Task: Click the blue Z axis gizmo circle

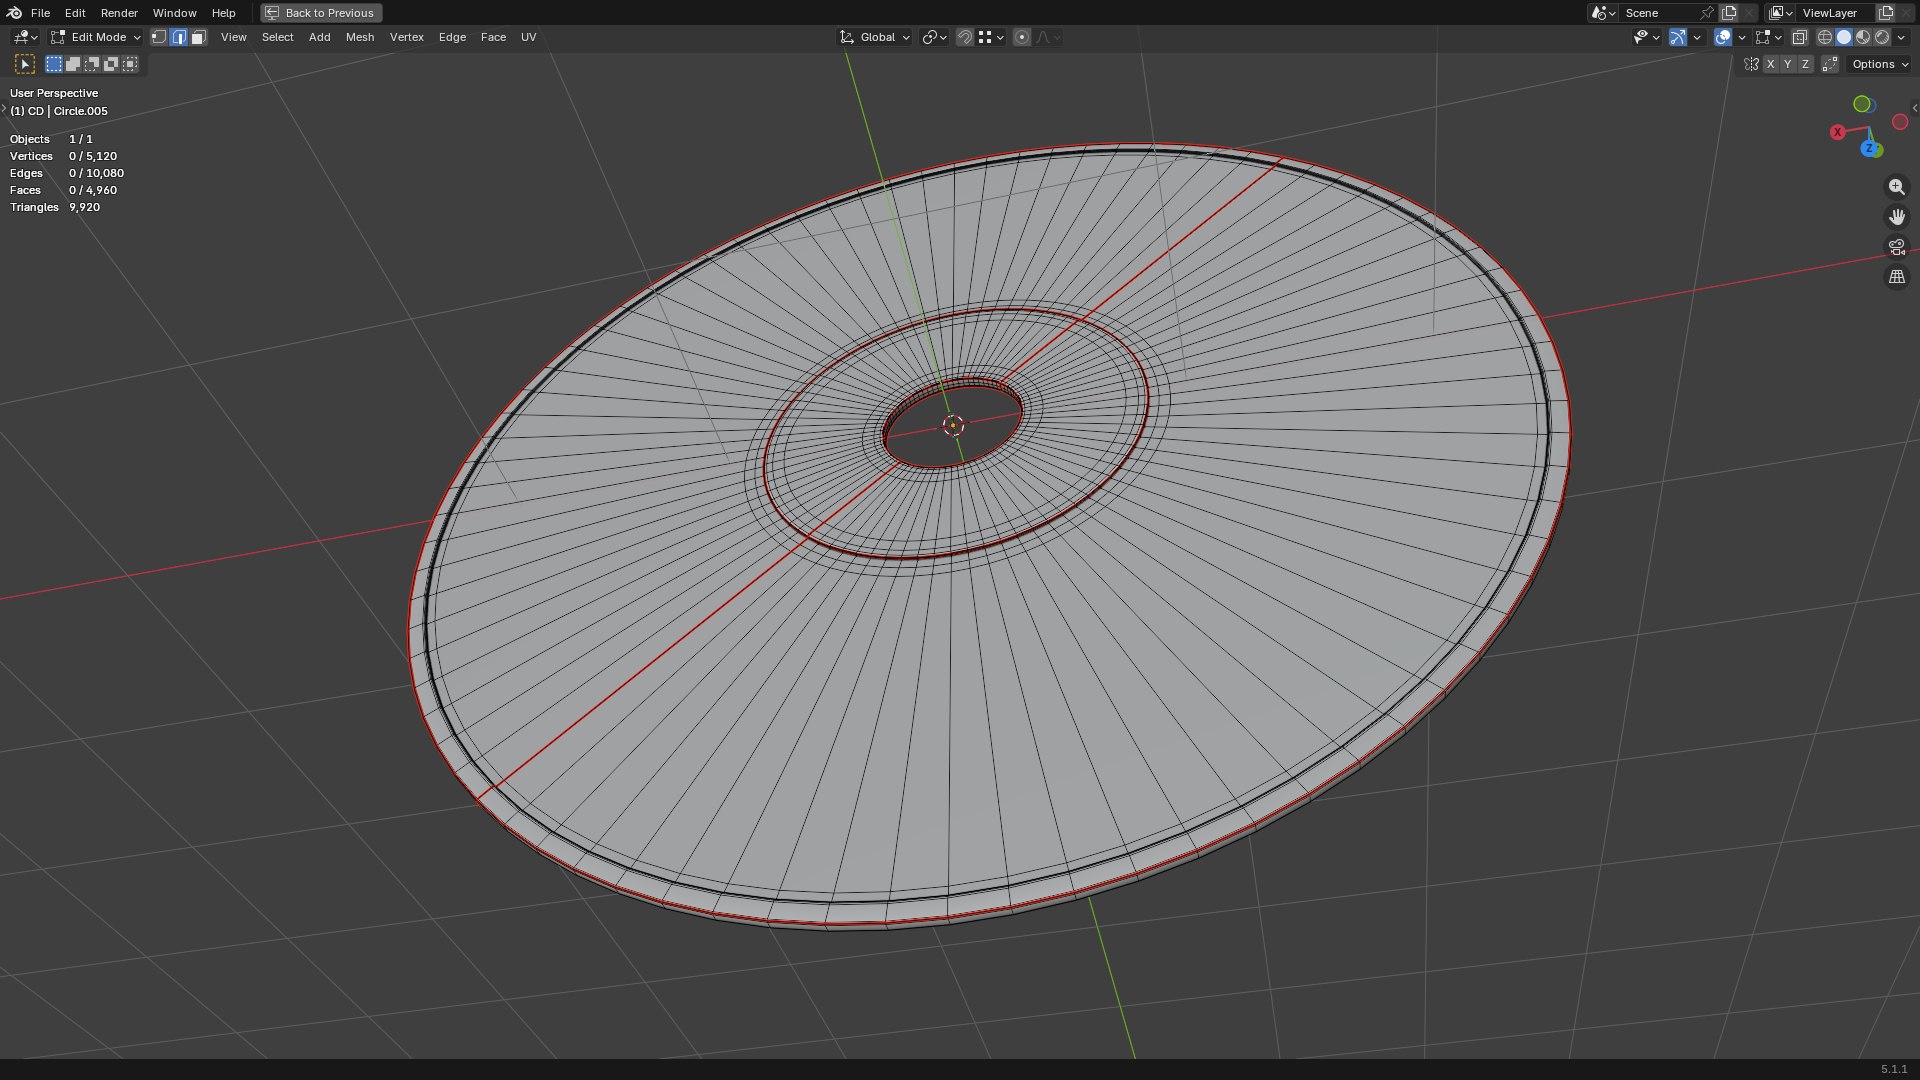Action: point(1869,148)
